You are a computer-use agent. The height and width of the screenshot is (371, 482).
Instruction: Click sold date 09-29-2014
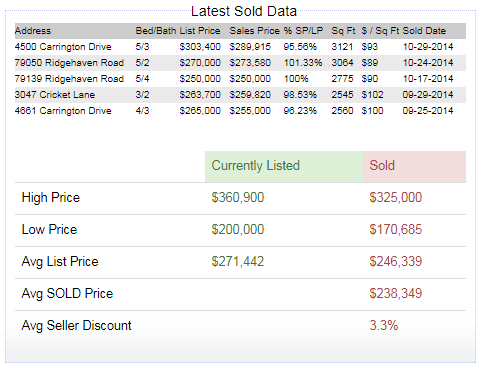(x=428, y=95)
